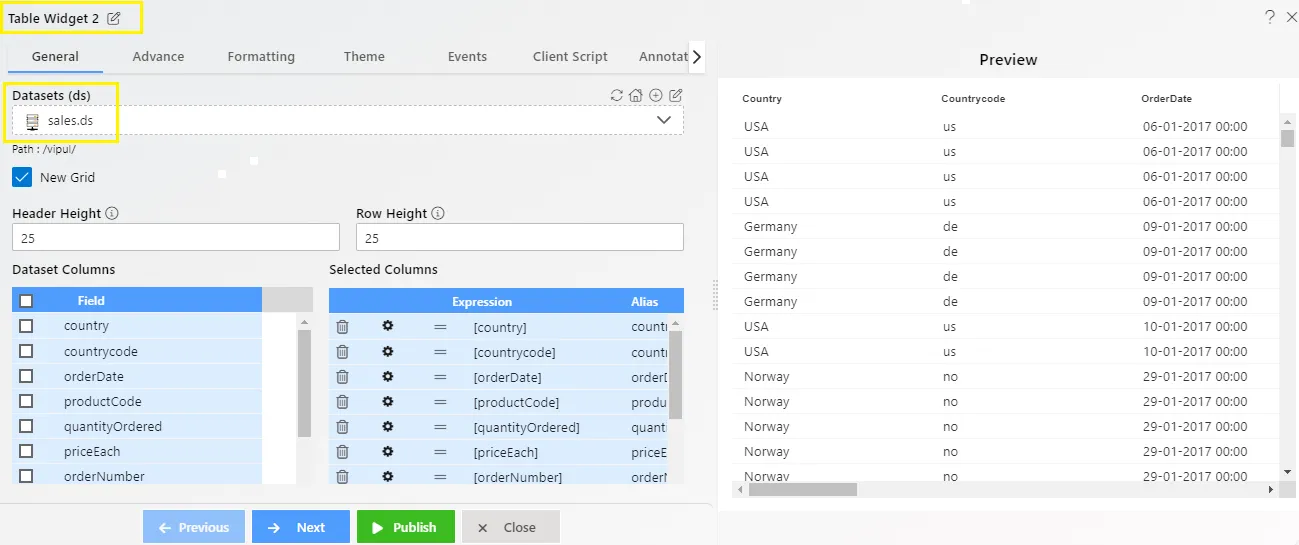
Task: Switch to the Advance tab
Action: coord(158,57)
